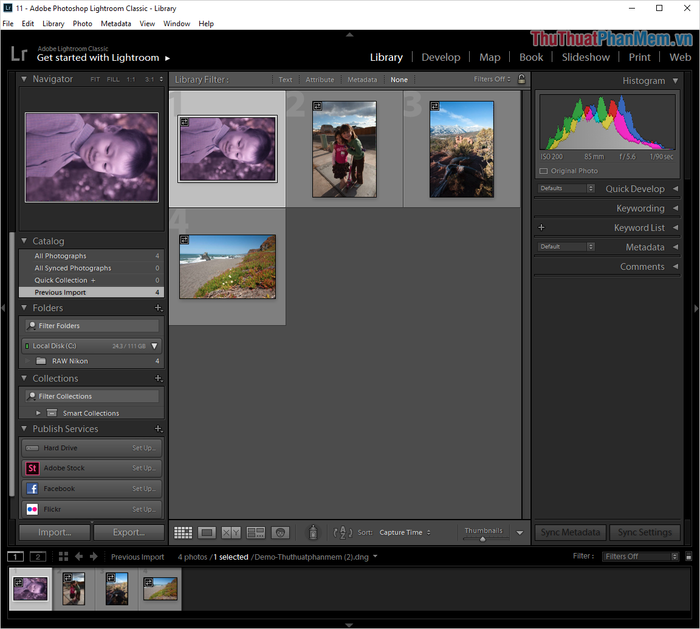Click RAW Nikon folder icon
This screenshot has height=629, width=700.
[41, 361]
